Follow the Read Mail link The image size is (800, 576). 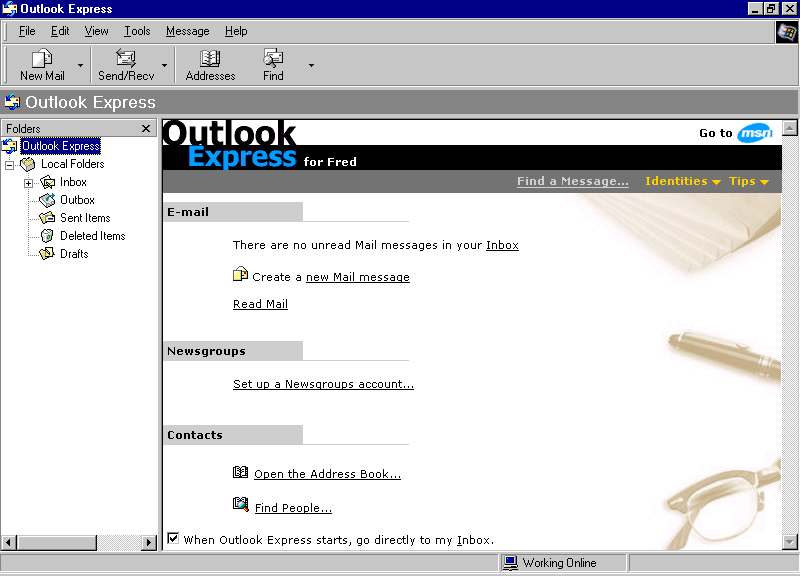[260, 304]
